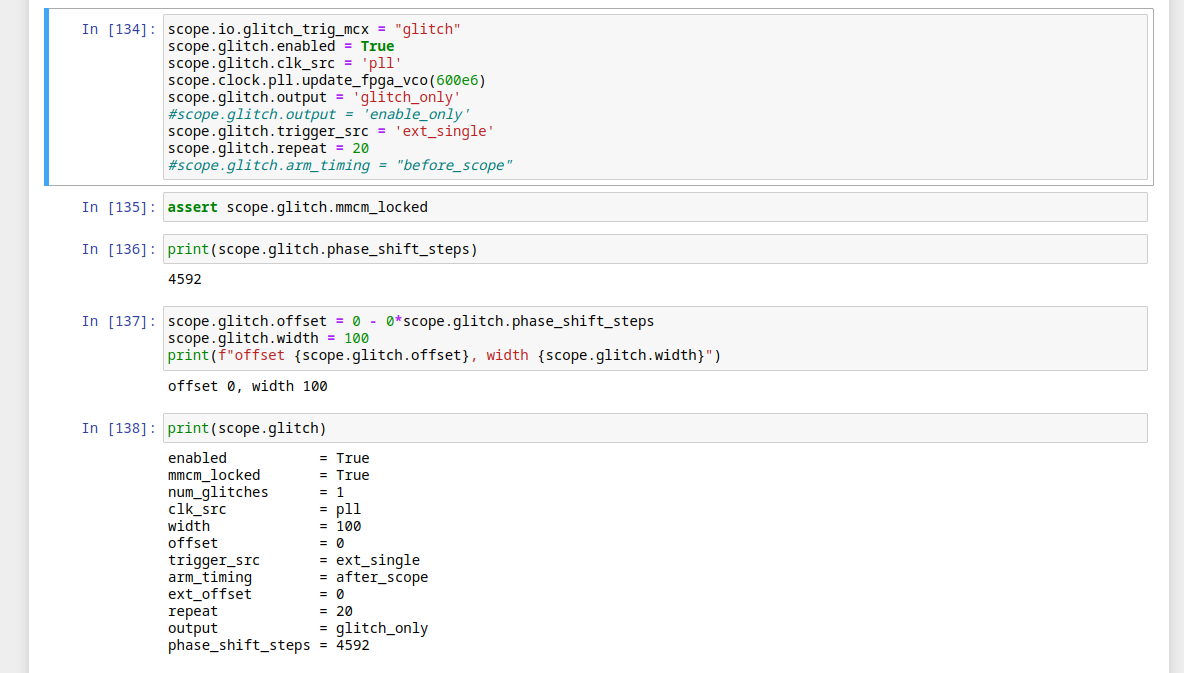
Task: Click the 4592 output below cell 136
Action: pyautogui.click(x=185, y=280)
